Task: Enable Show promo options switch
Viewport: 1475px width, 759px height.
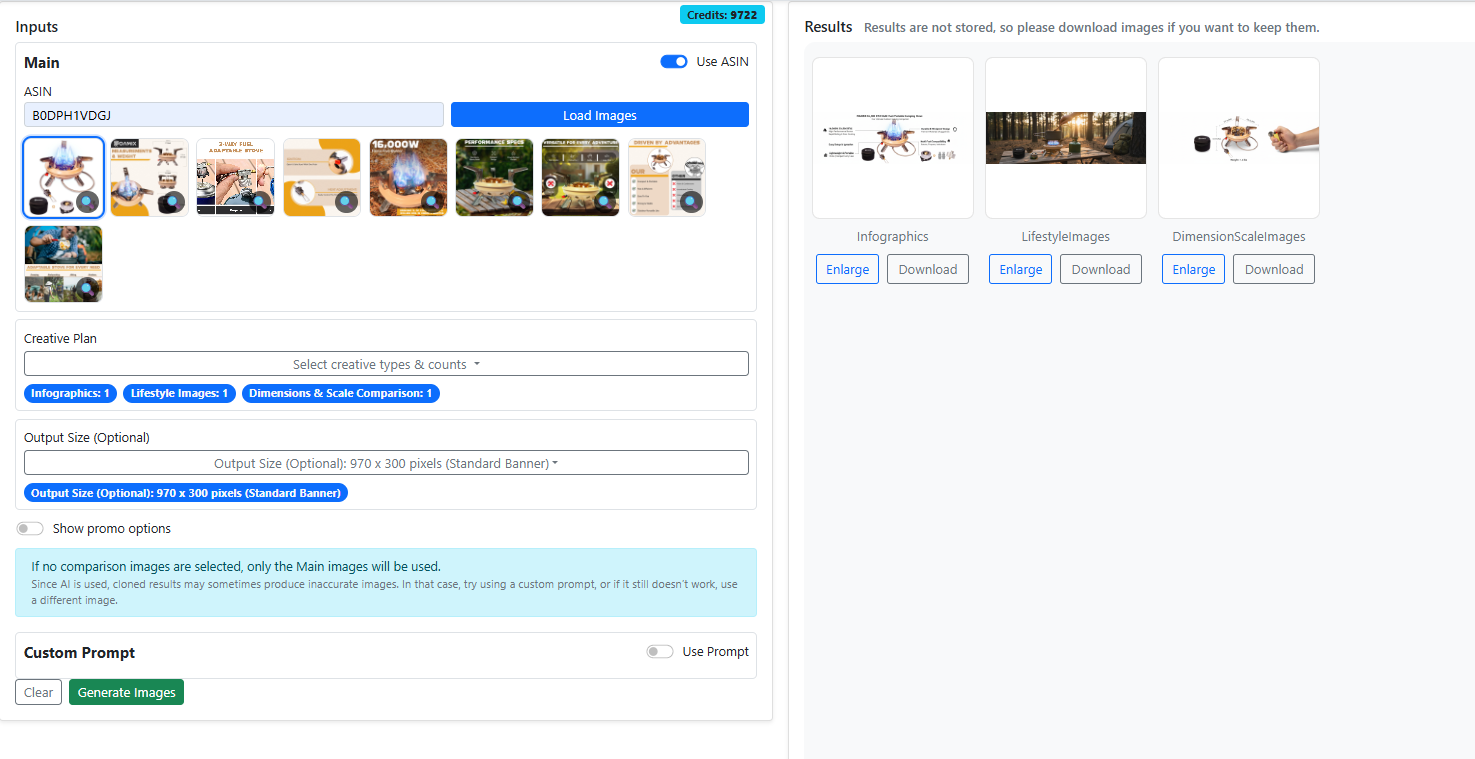Action: click(x=30, y=529)
